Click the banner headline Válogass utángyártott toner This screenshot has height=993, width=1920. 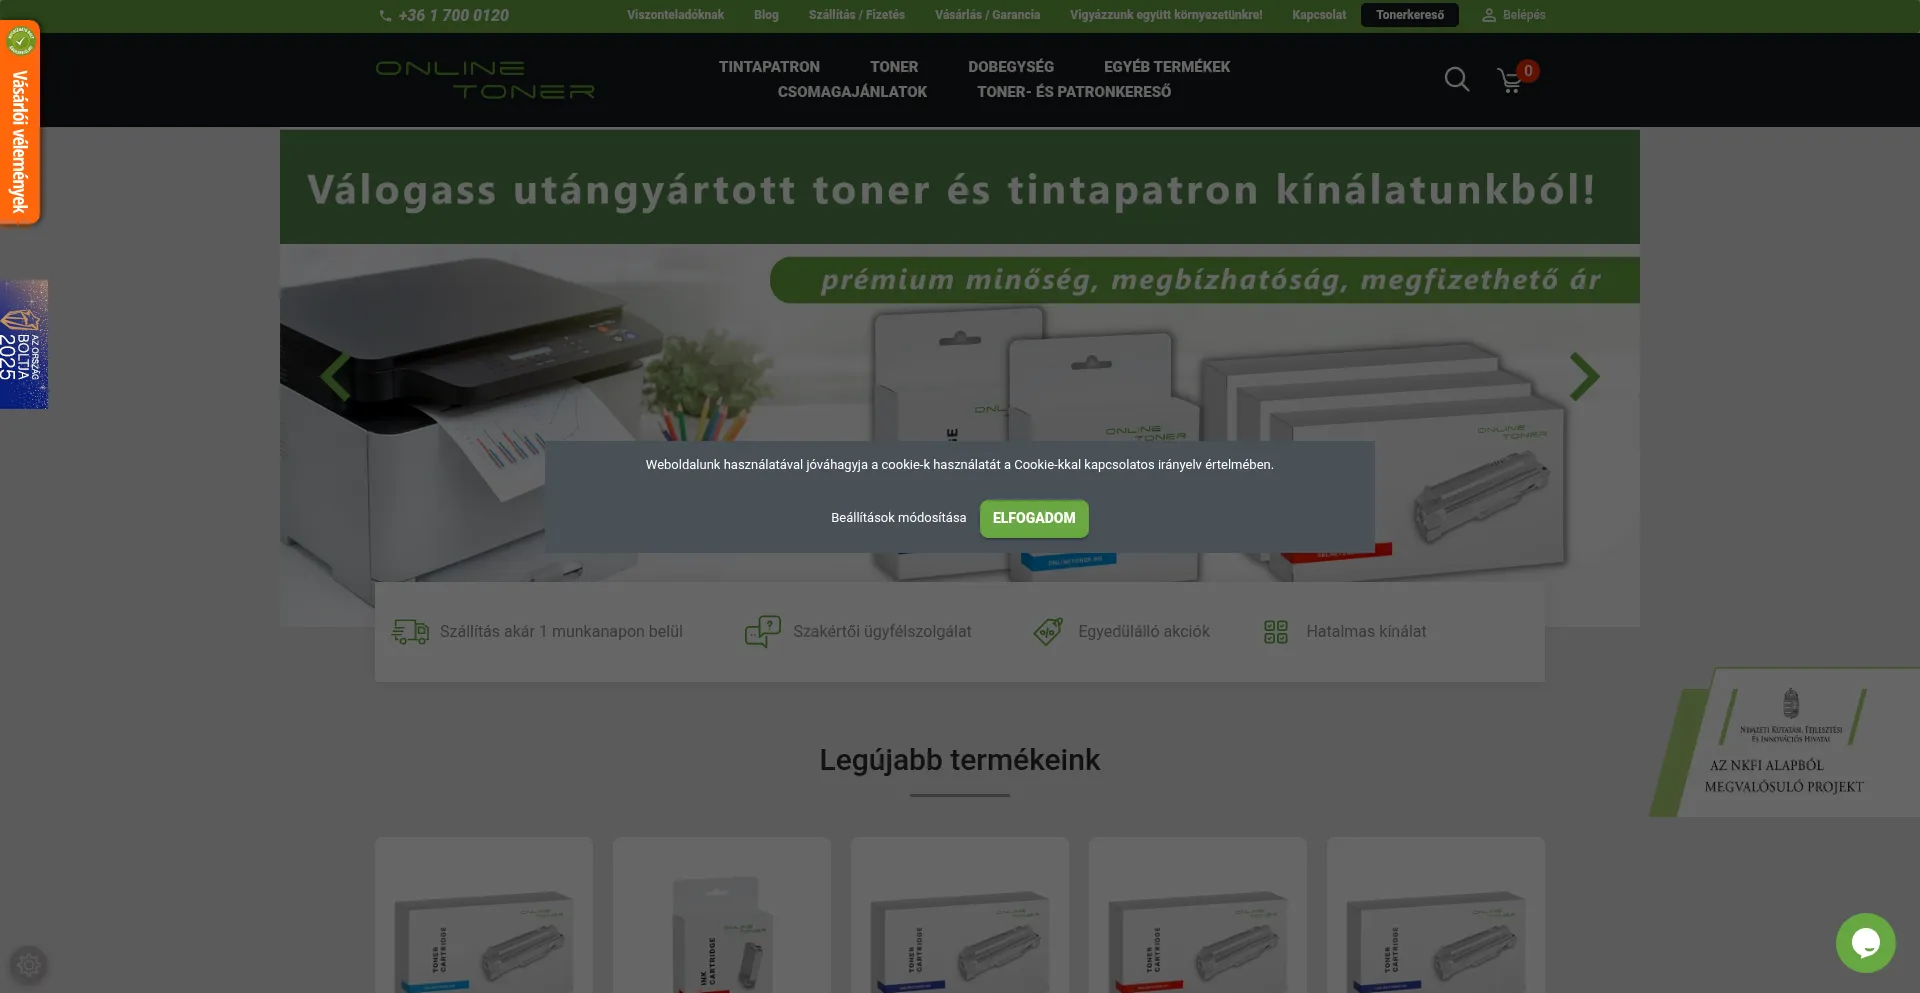[x=951, y=190]
